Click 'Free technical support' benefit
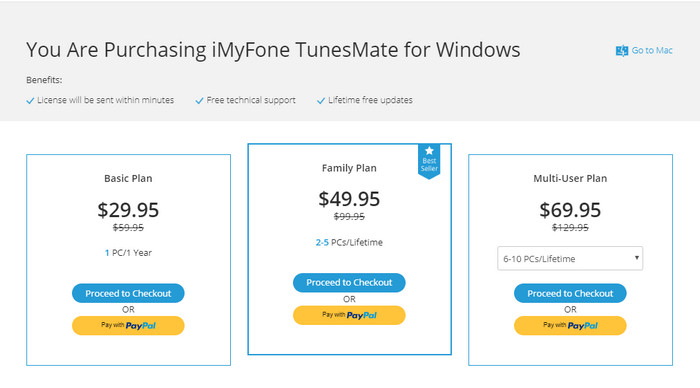Screen dimensions: 700x388 tap(251, 100)
